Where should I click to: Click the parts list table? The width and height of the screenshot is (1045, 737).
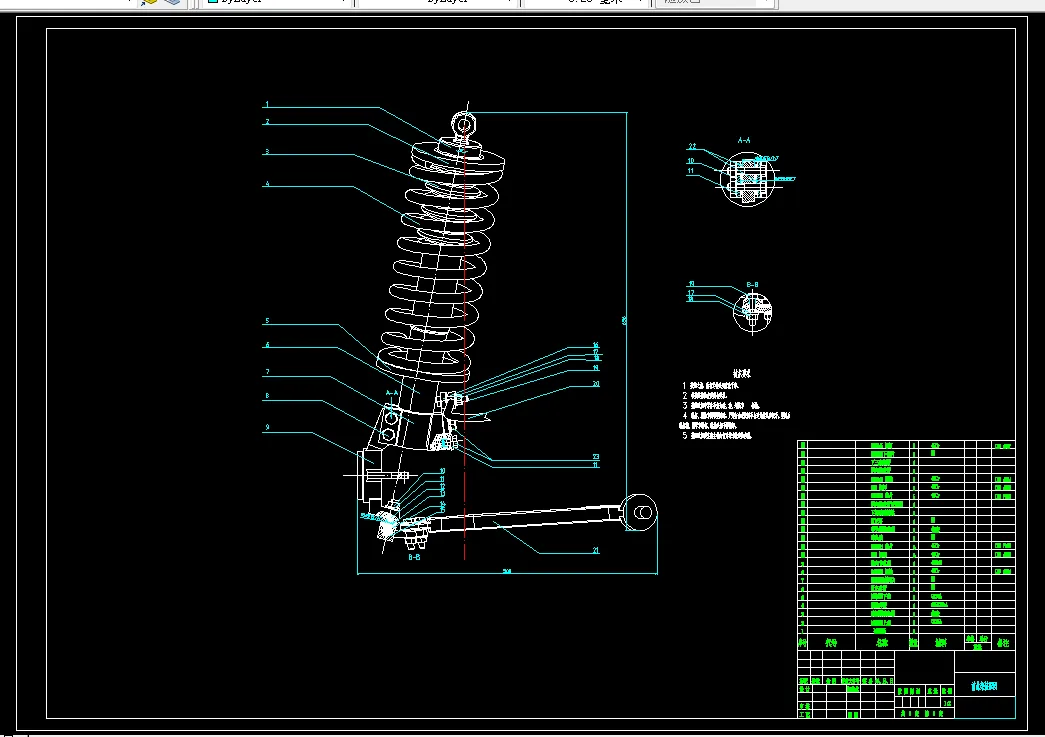pos(905,535)
